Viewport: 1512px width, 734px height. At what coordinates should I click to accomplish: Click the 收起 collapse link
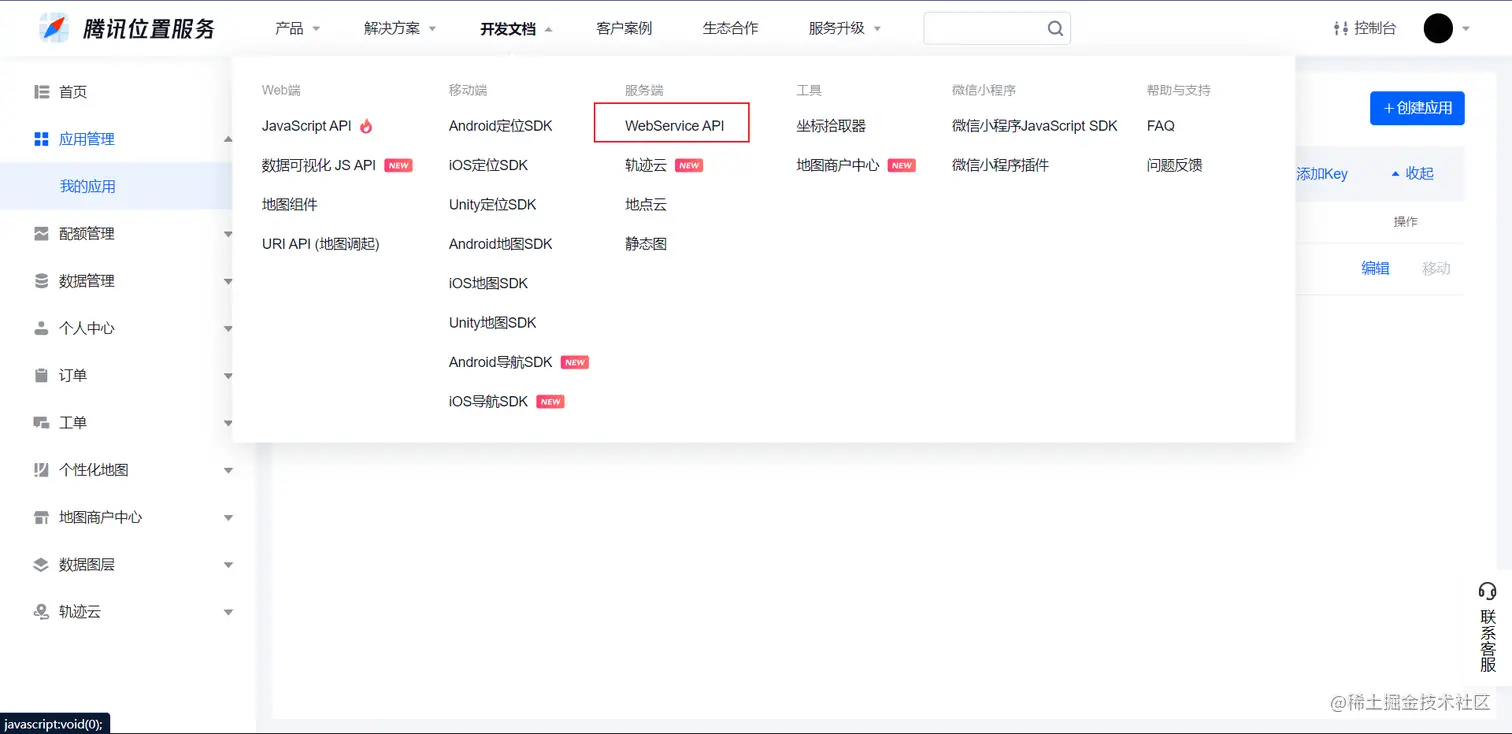(1412, 174)
